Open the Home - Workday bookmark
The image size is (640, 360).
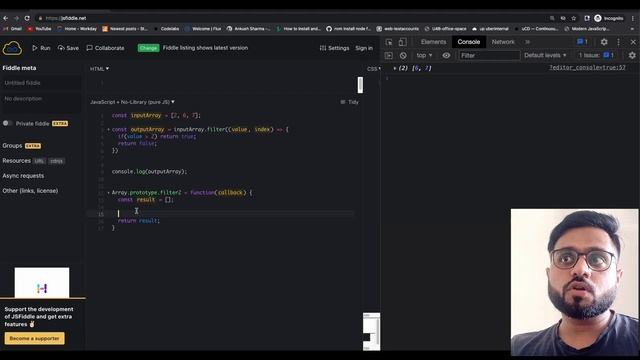pos(77,29)
